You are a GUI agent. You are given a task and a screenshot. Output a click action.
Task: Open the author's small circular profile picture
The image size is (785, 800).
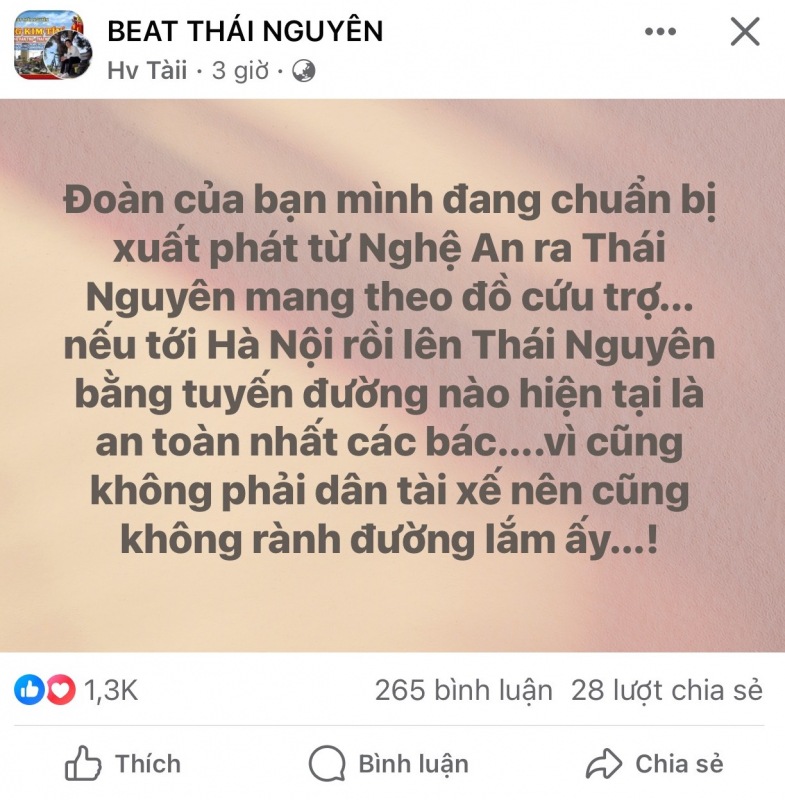tap(68, 55)
